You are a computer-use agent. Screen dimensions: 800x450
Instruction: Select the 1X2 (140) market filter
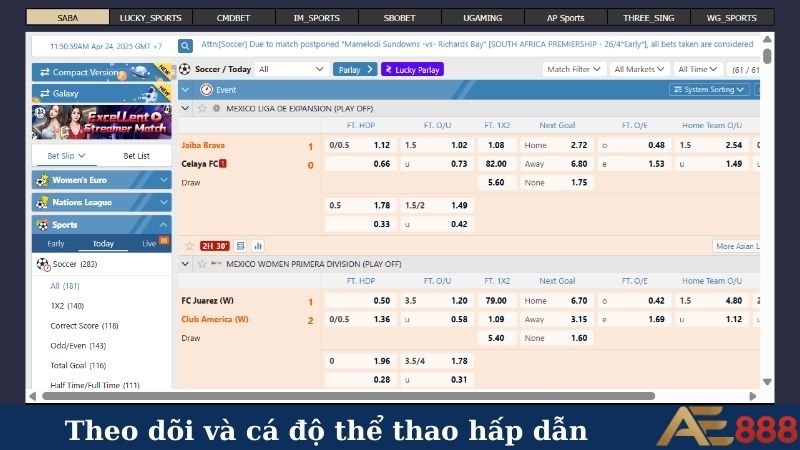click(67, 306)
